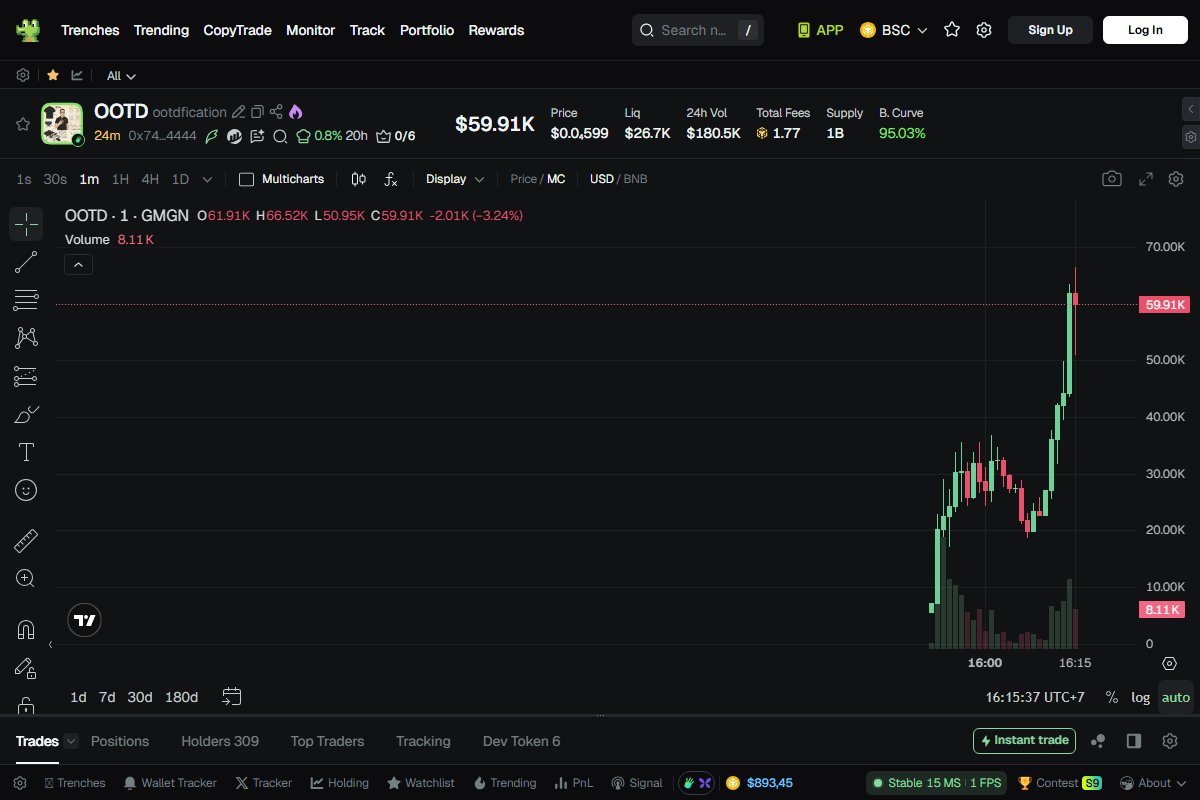This screenshot has width=1200, height=800.
Task: Select the crosshair cursor tool
Action: pos(26,224)
